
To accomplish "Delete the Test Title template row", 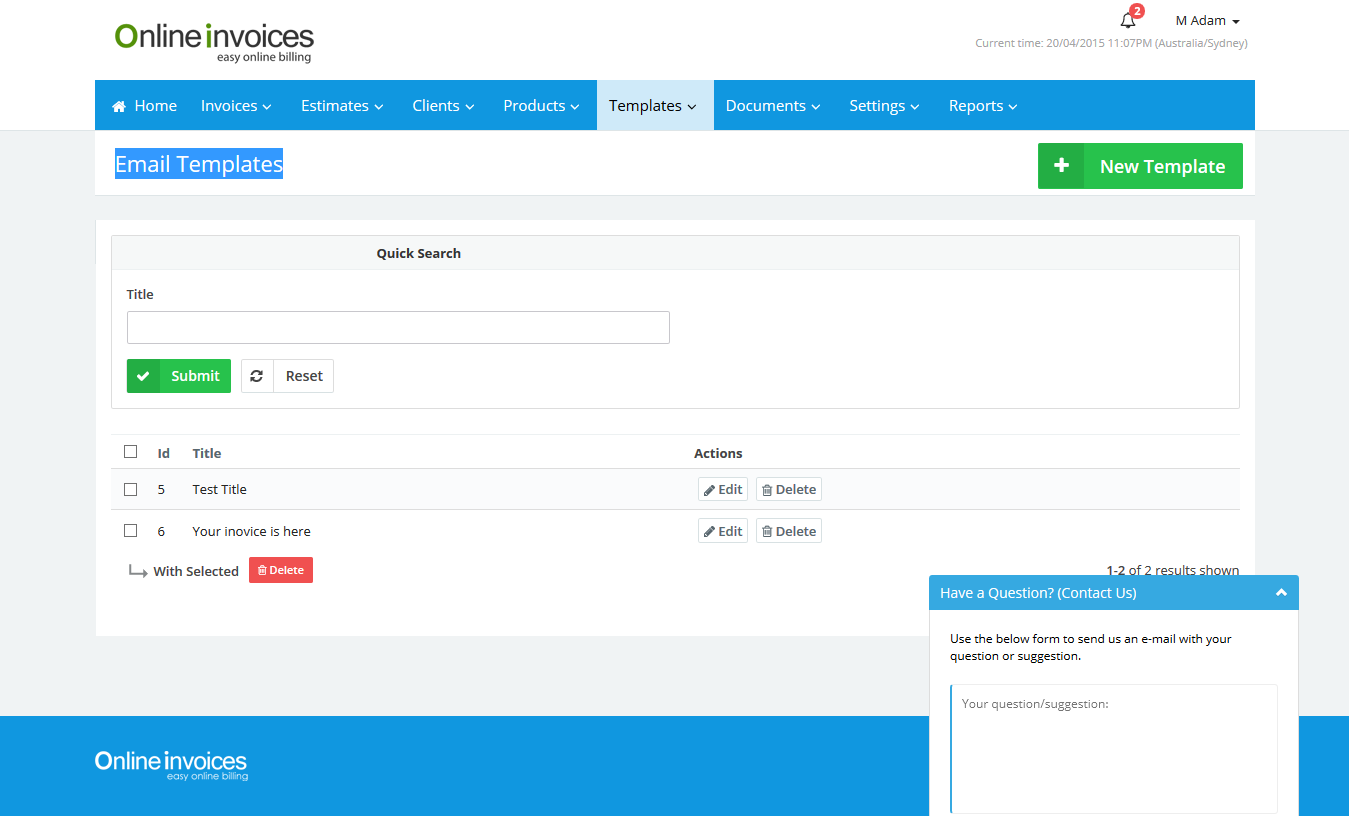I will point(788,490).
